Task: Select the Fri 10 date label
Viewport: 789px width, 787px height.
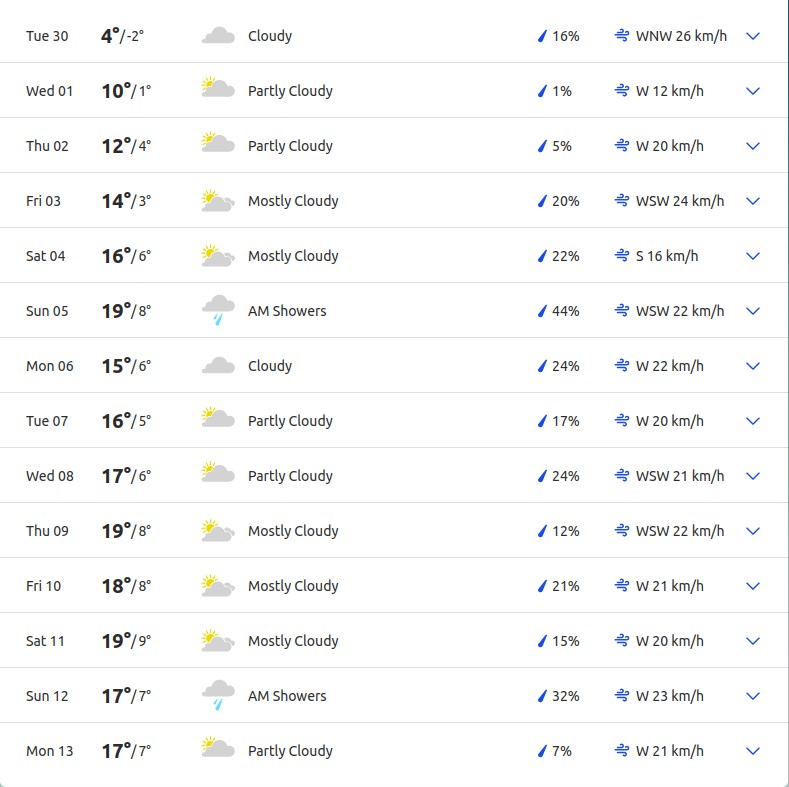Action: [43, 586]
